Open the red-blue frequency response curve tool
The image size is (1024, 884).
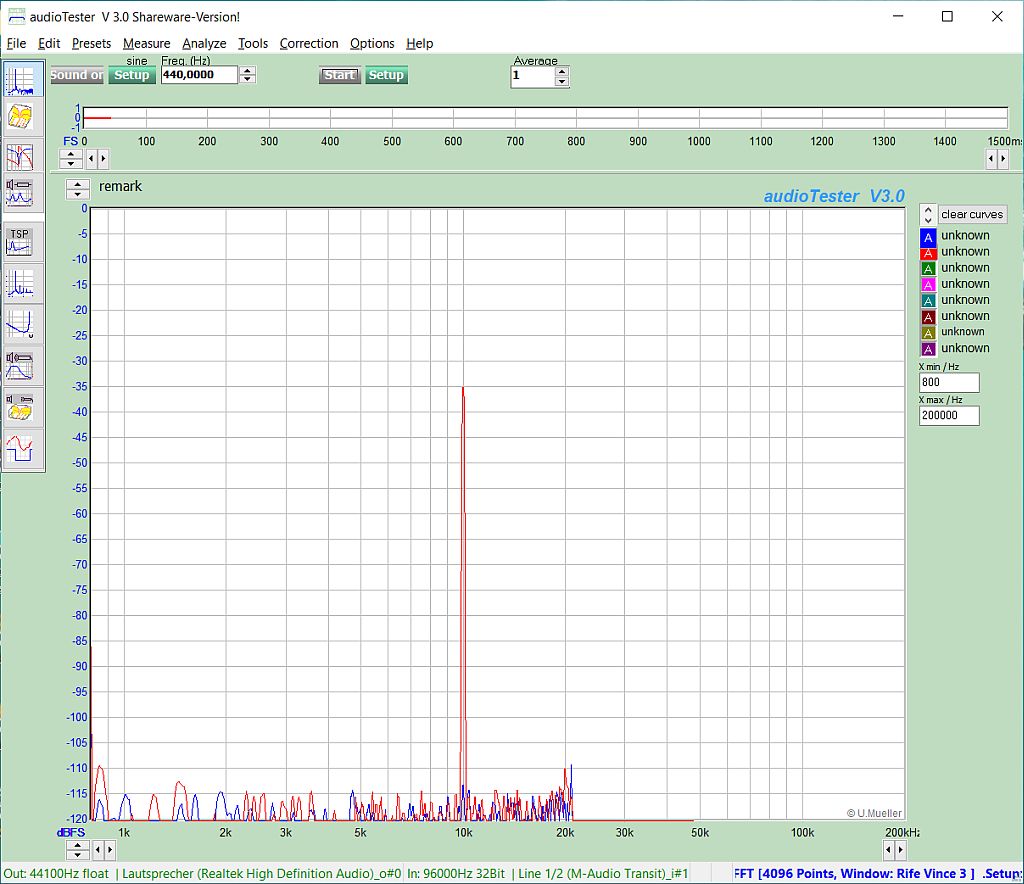click(20, 157)
